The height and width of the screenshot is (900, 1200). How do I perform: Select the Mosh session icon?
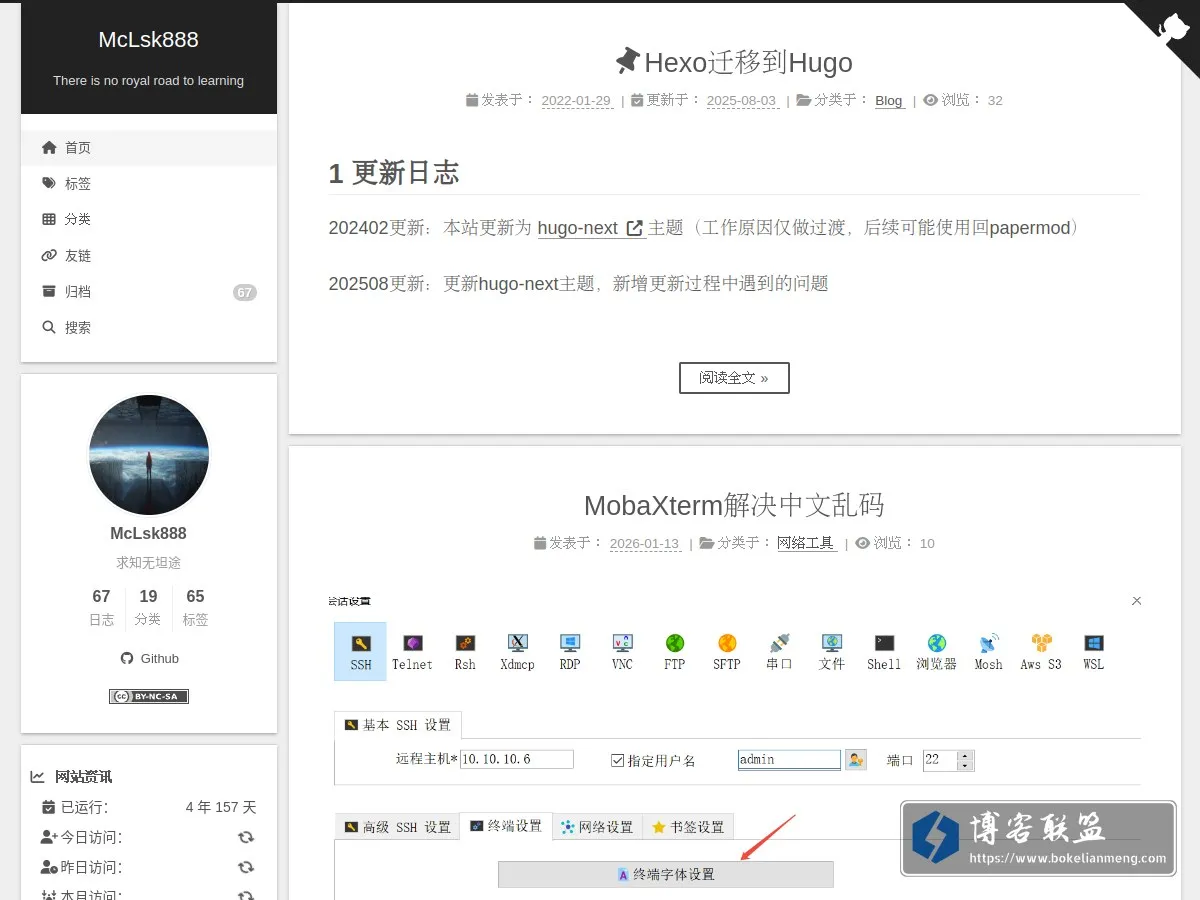point(988,652)
